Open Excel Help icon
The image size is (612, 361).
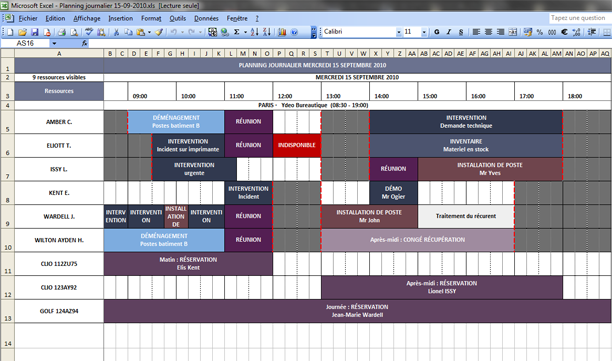(294, 32)
